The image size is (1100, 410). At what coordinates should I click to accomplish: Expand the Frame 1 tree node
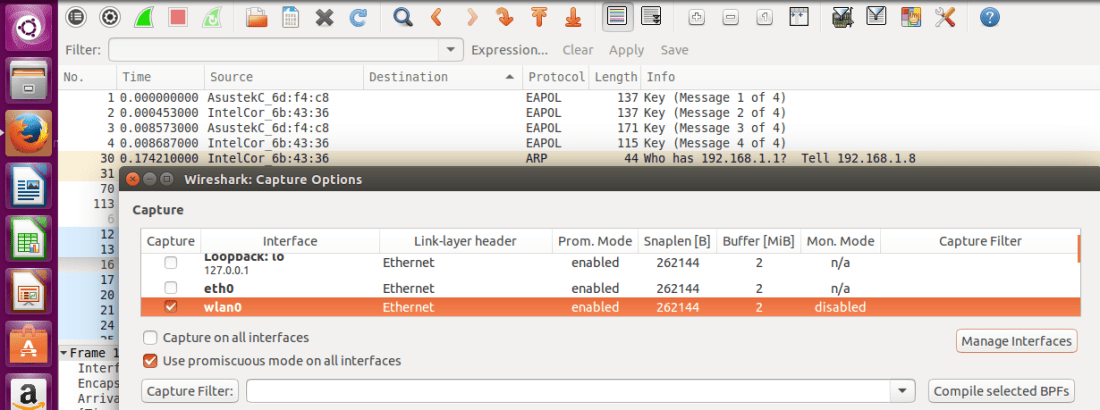click(x=64, y=353)
